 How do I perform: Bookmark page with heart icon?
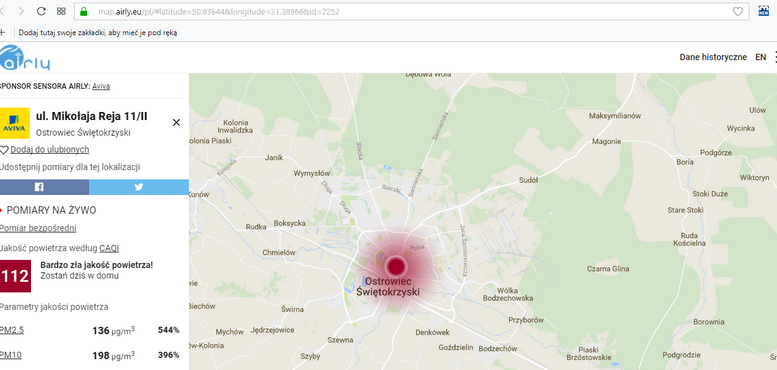tap(738, 11)
